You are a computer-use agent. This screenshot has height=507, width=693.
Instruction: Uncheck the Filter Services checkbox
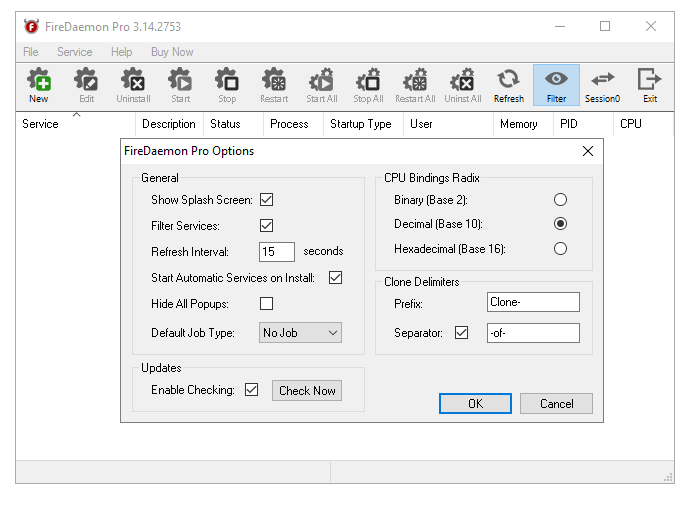[x=267, y=225]
